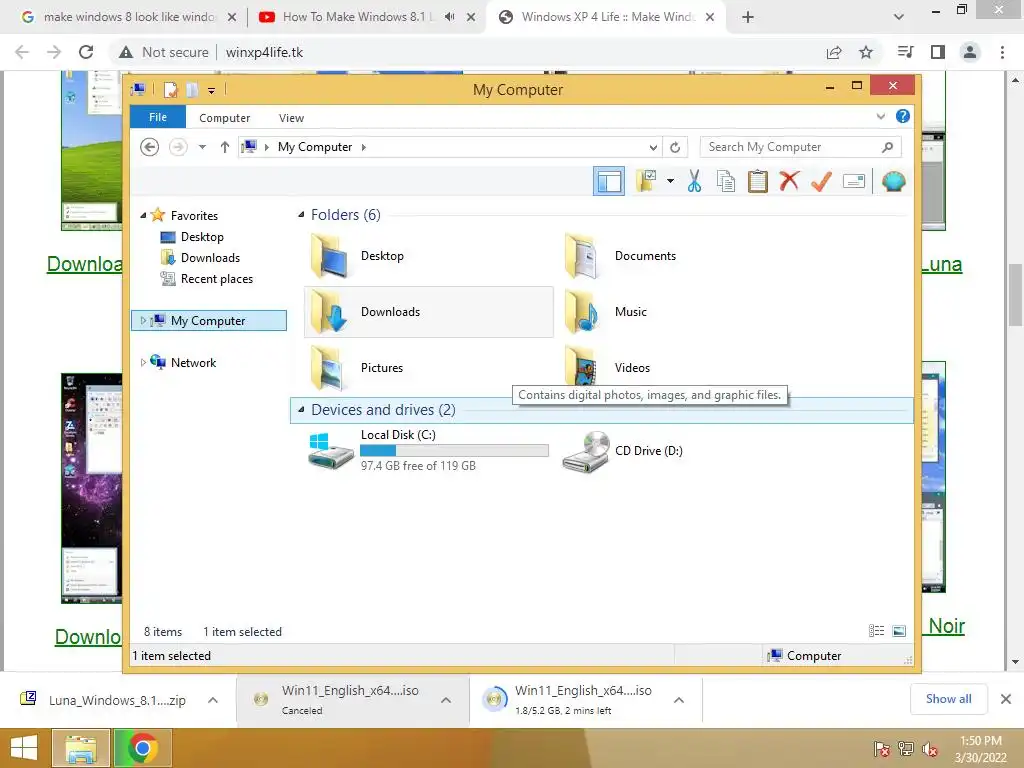Image resolution: width=1024 pixels, height=768 pixels.
Task: Collapse the Devices and drives group
Action: point(301,410)
